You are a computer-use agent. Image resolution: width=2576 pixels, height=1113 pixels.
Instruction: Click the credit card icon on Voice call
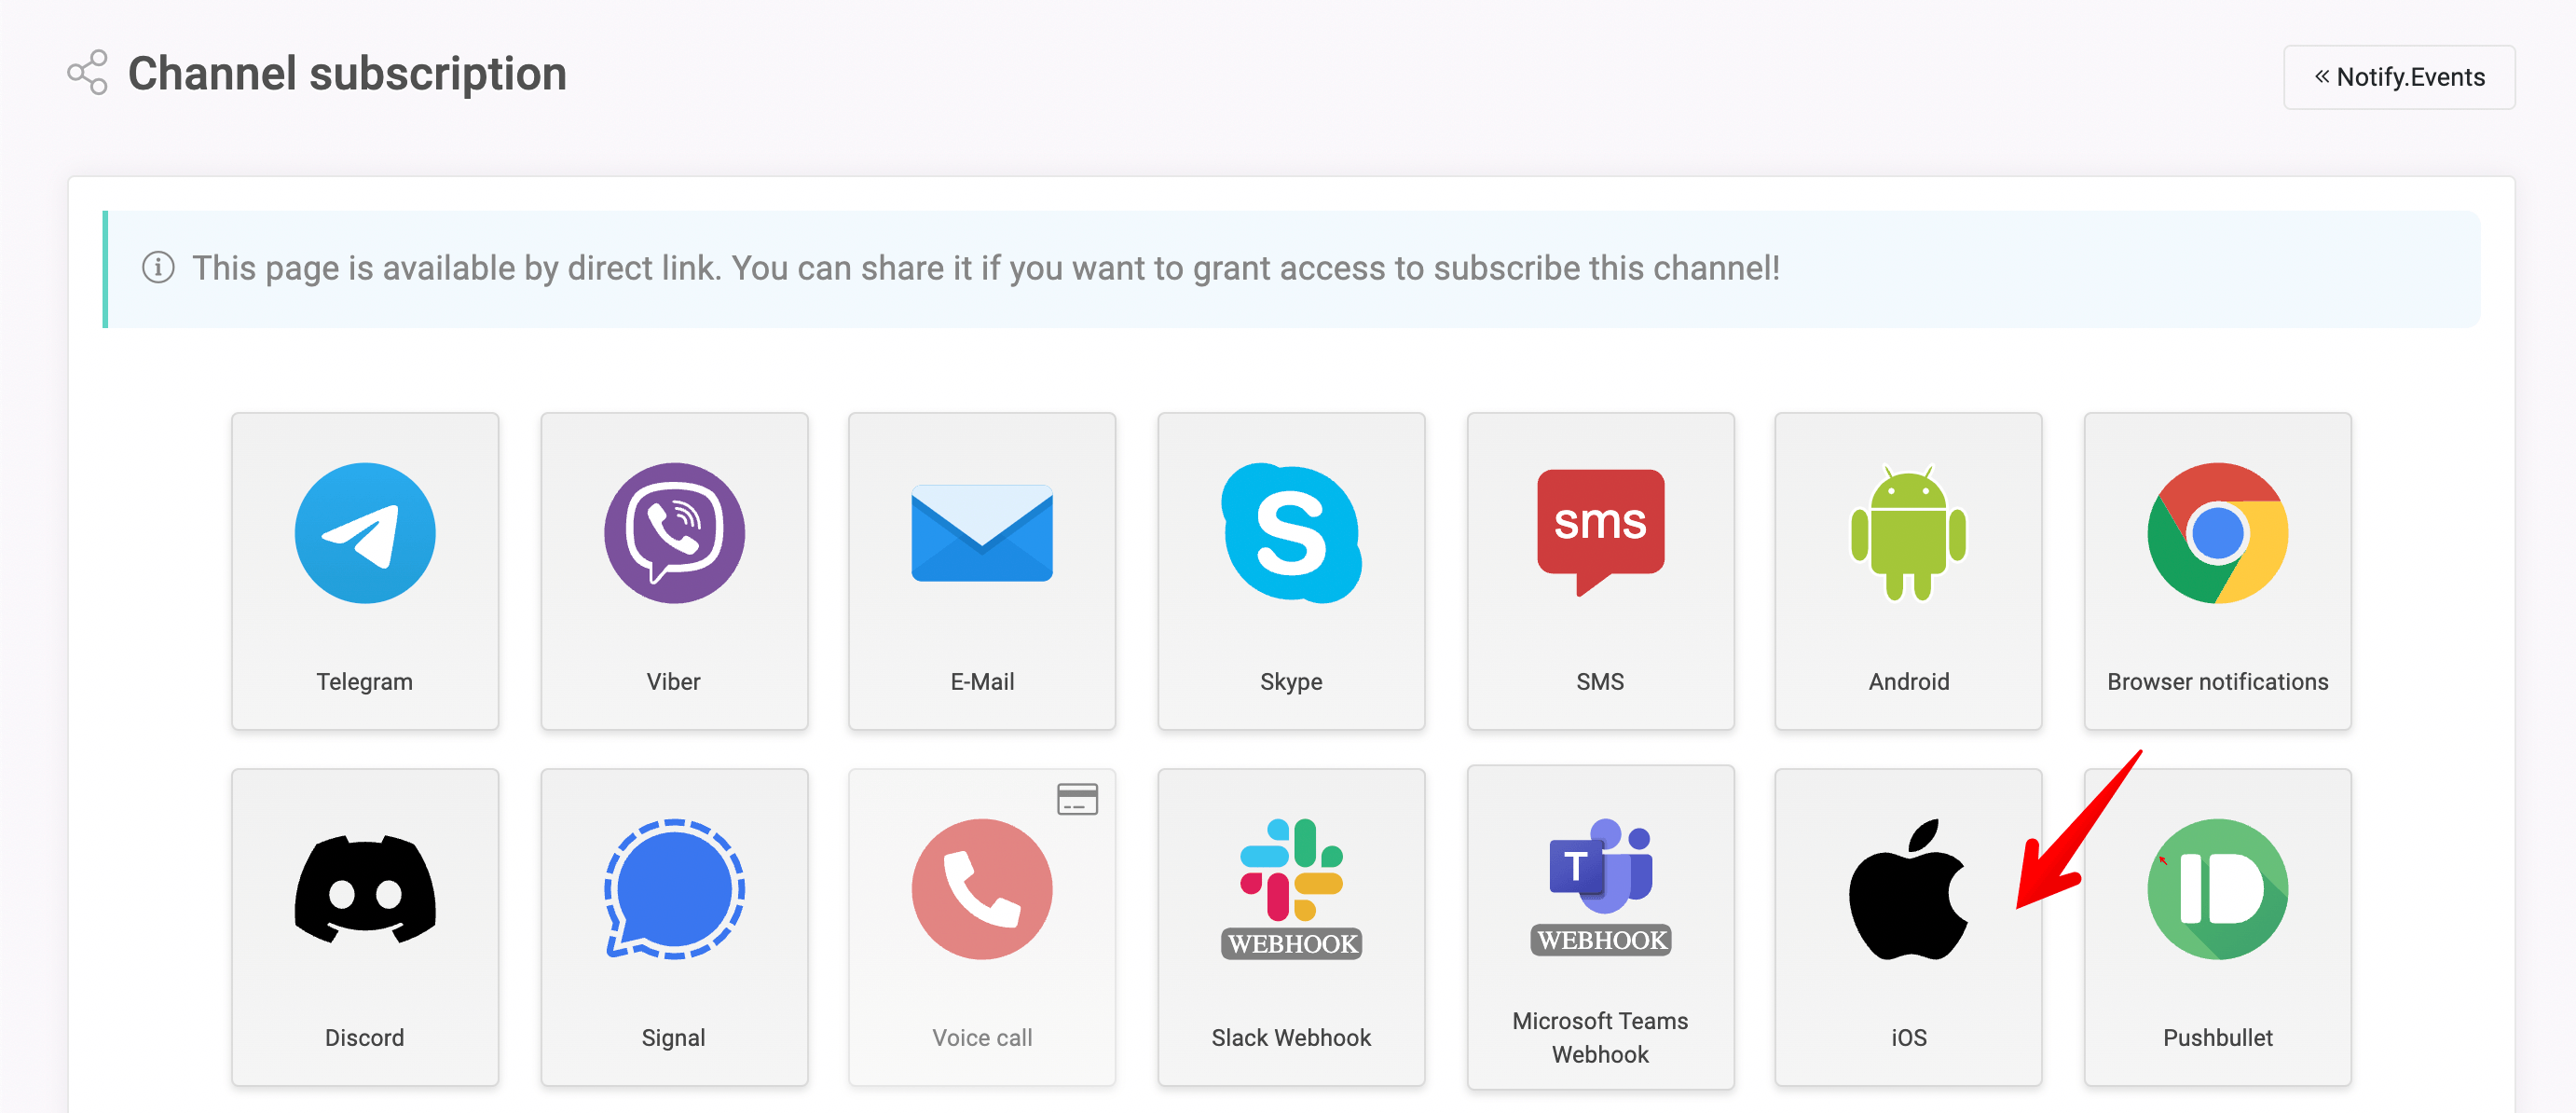(1077, 799)
